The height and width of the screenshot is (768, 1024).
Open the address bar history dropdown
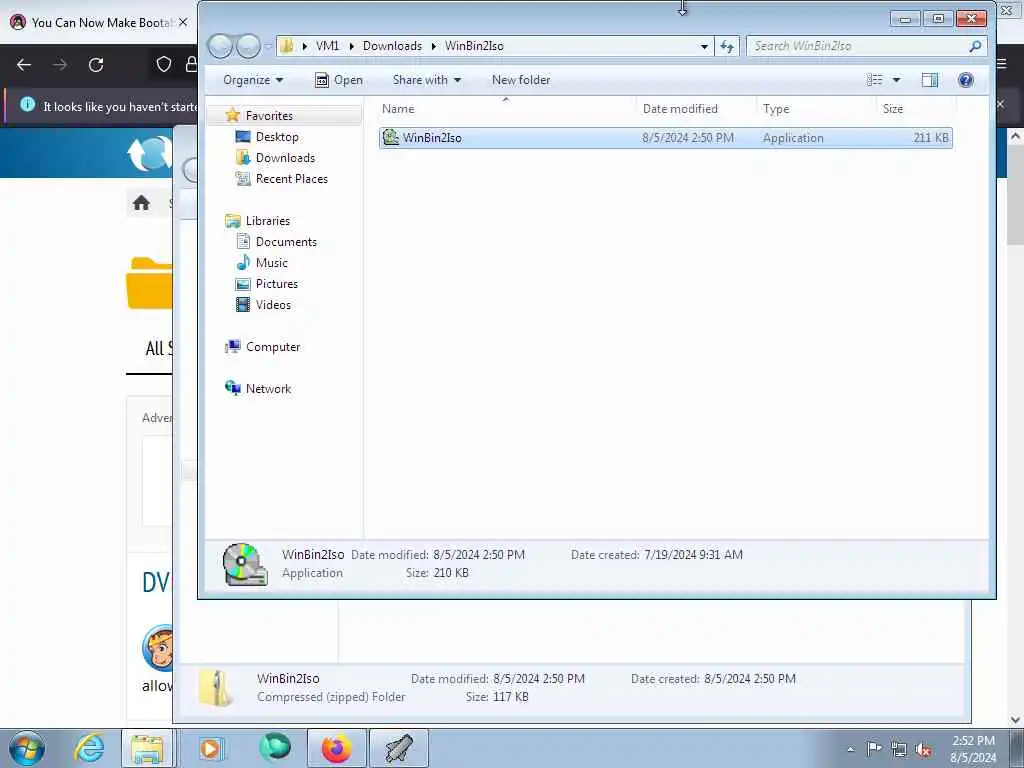(x=704, y=46)
